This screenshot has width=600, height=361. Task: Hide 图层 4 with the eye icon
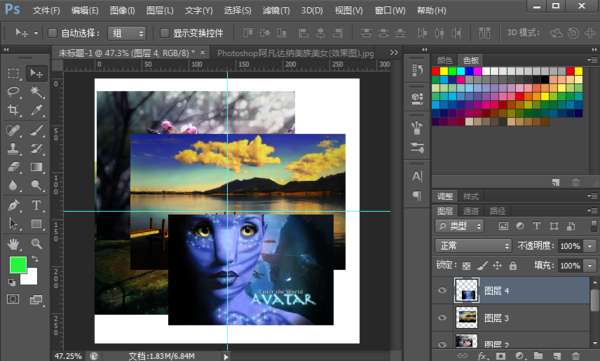click(x=442, y=290)
